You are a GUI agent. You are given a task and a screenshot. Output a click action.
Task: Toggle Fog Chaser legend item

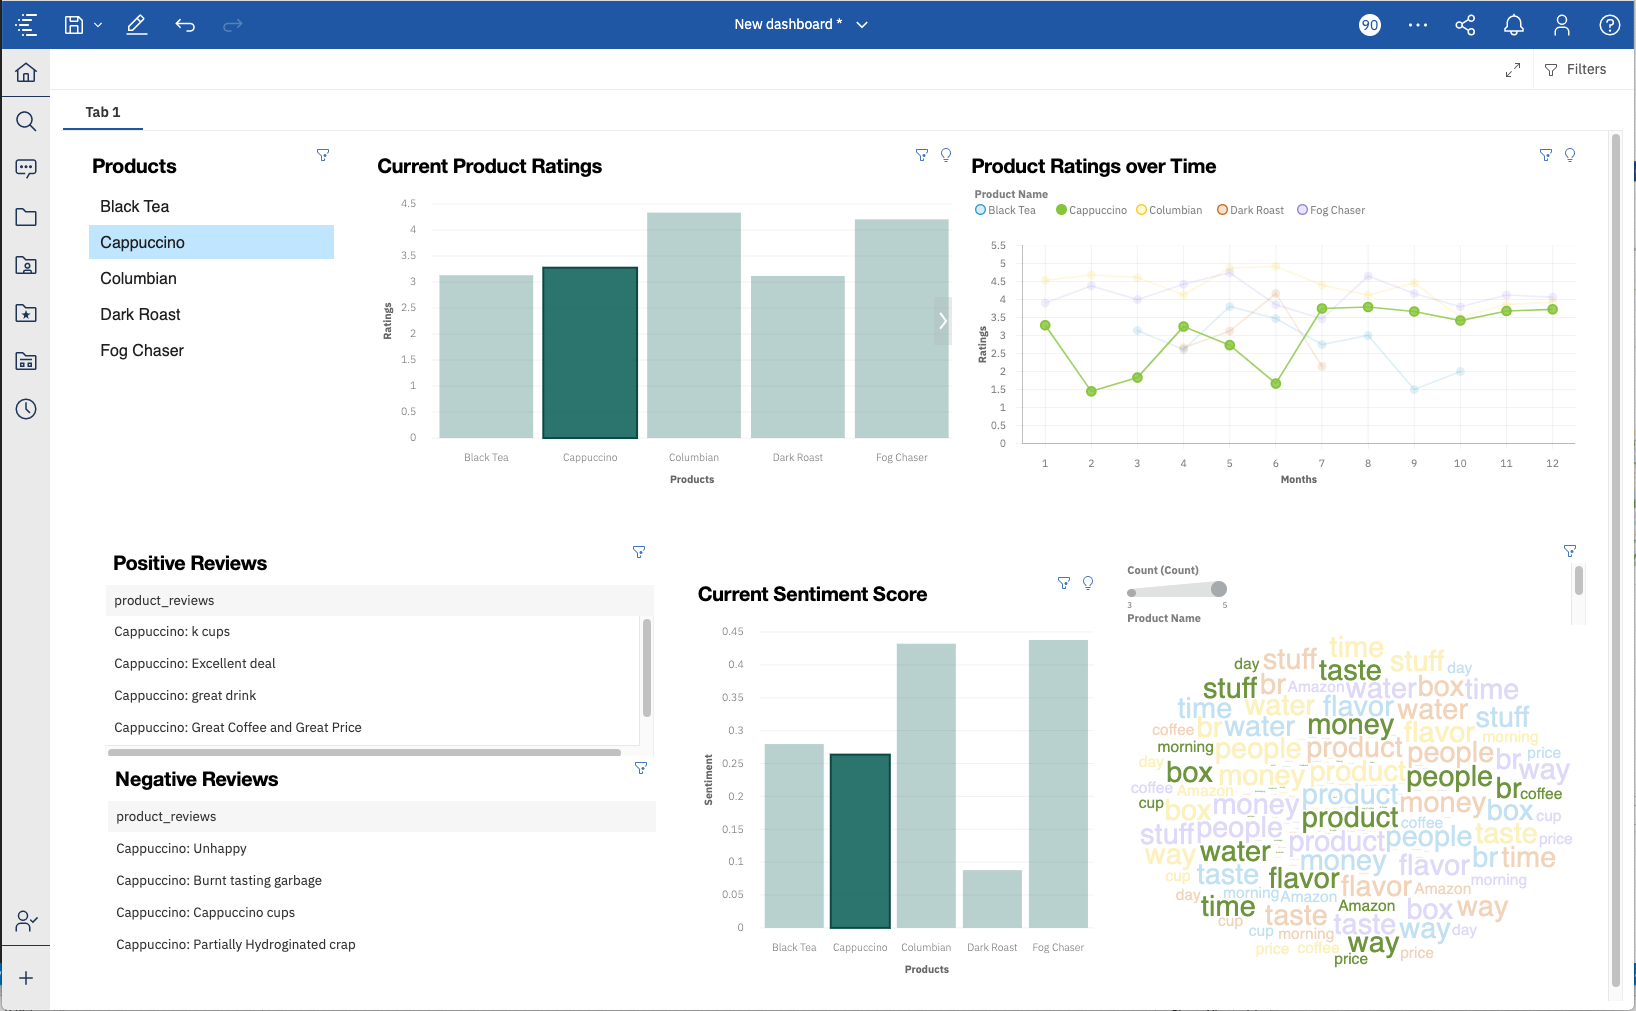(1331, 210)
